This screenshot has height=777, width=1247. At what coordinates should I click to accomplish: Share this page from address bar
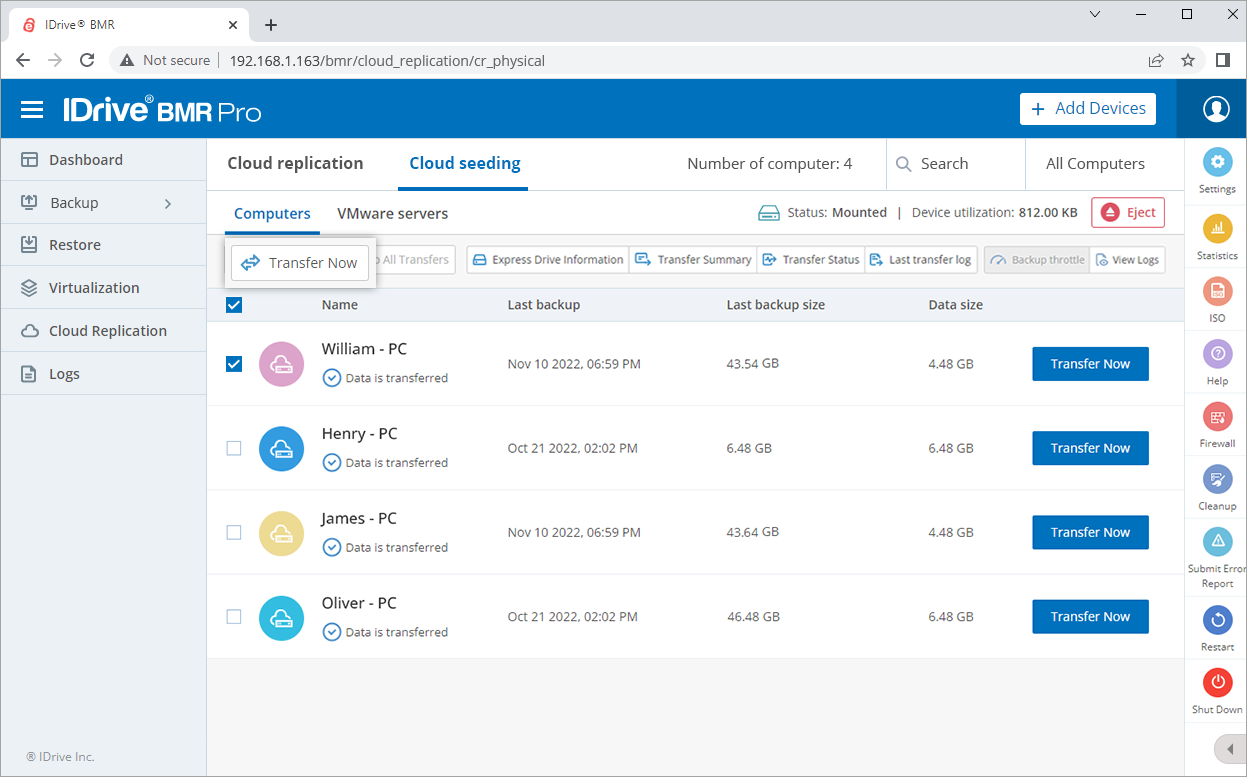pyautogui.click(x=1156, y=60)
